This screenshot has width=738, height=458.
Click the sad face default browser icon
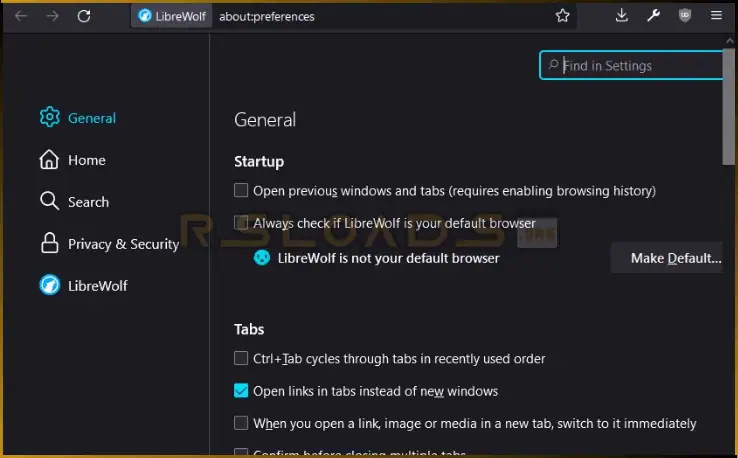pyautogui.click(x=262, y=257)
